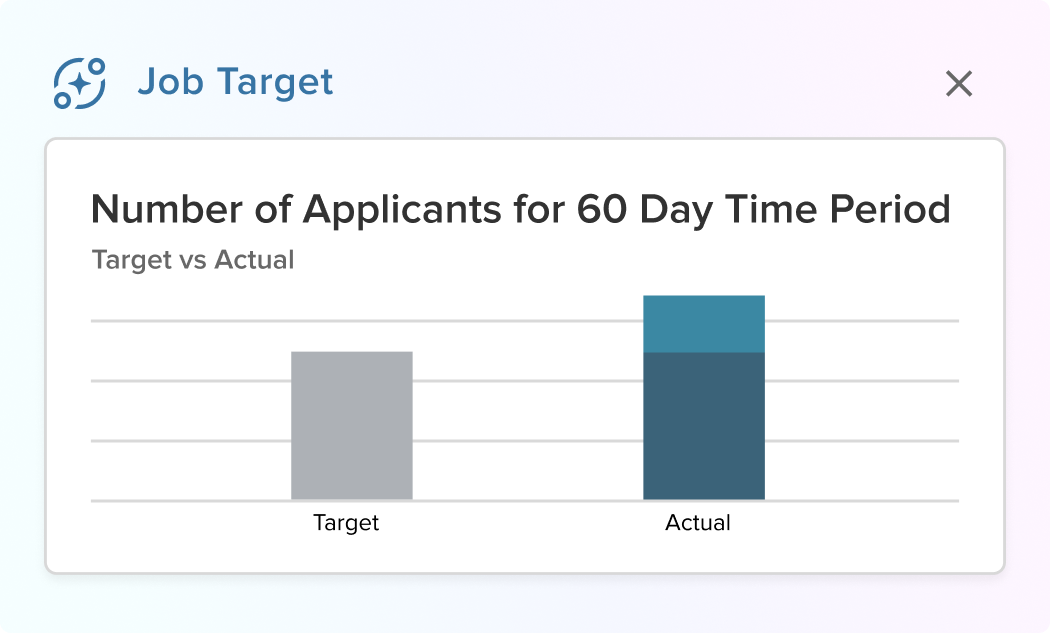Select the AI sparkle symbol in the logo
1050x633 pixels.
pyautogui.click(x=79, y=82)
